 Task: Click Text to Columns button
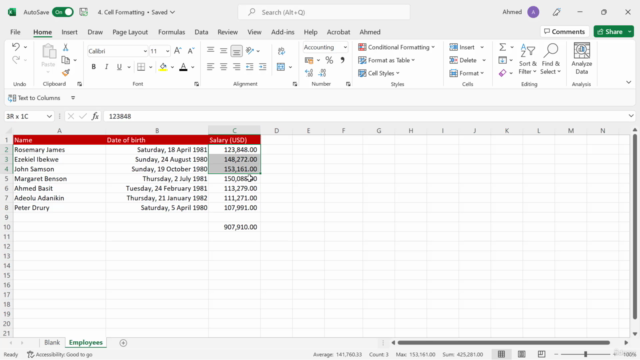34,98
